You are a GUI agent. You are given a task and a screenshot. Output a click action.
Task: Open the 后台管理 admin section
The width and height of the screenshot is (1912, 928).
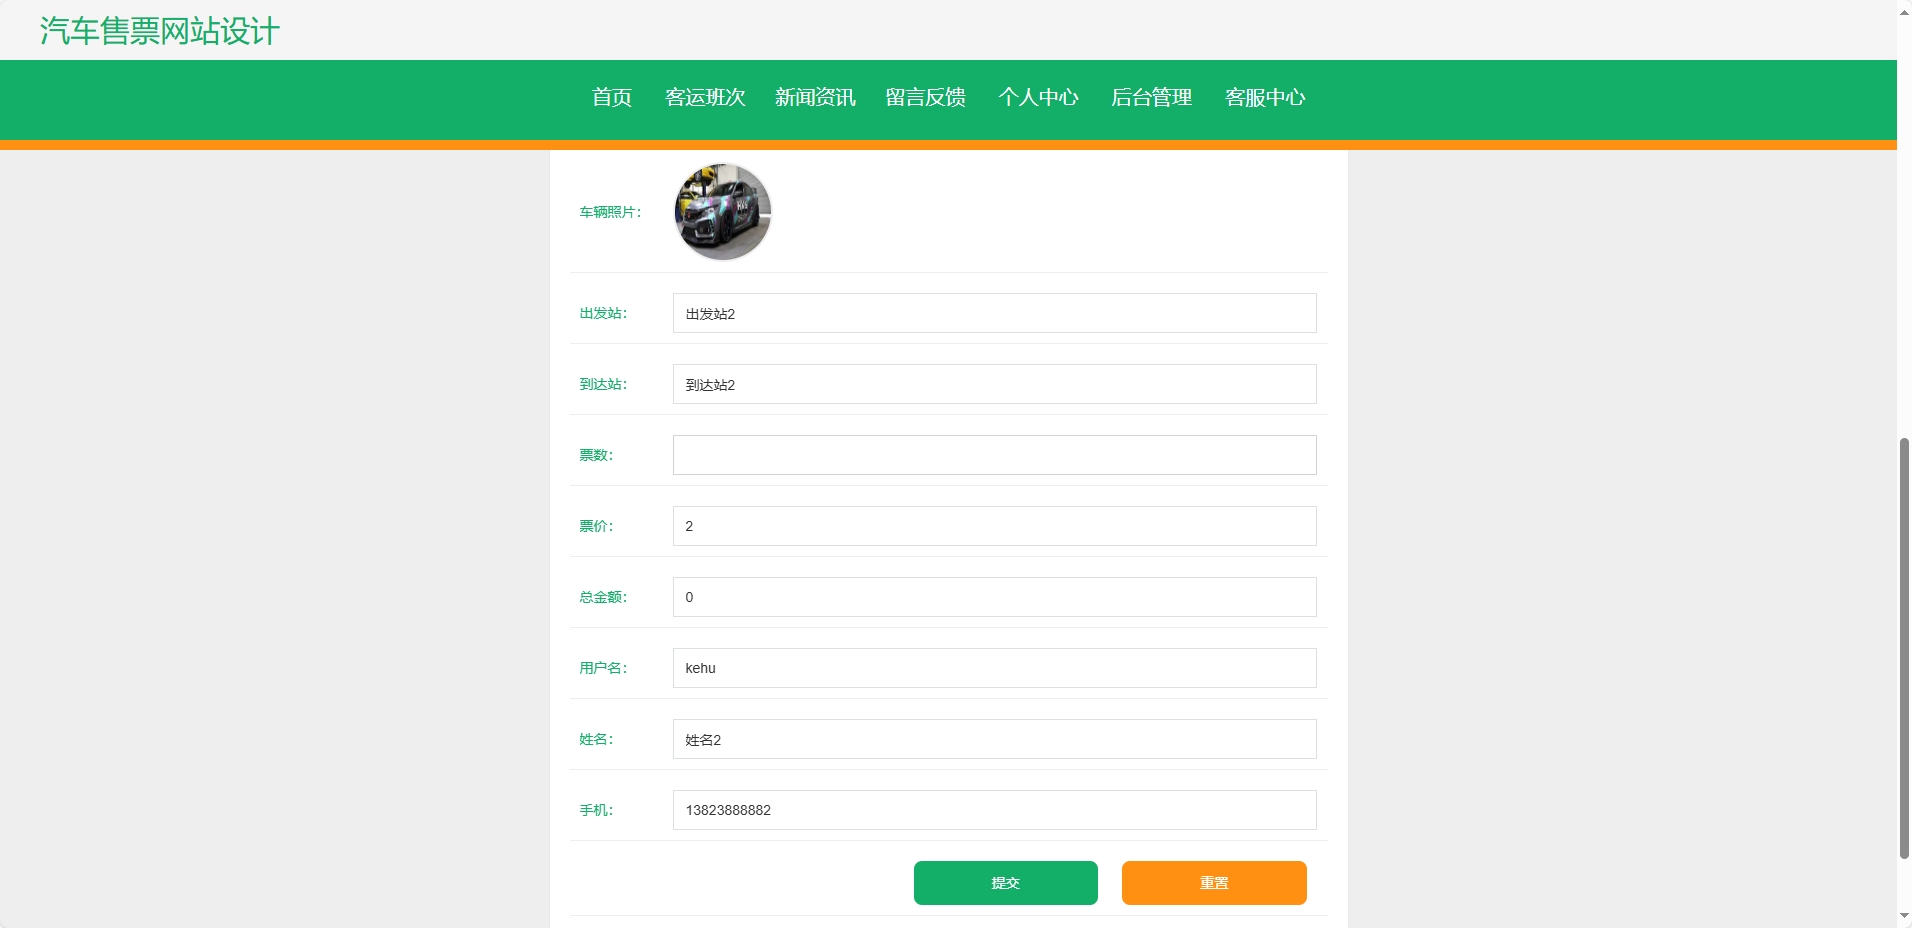(1152, 97)
